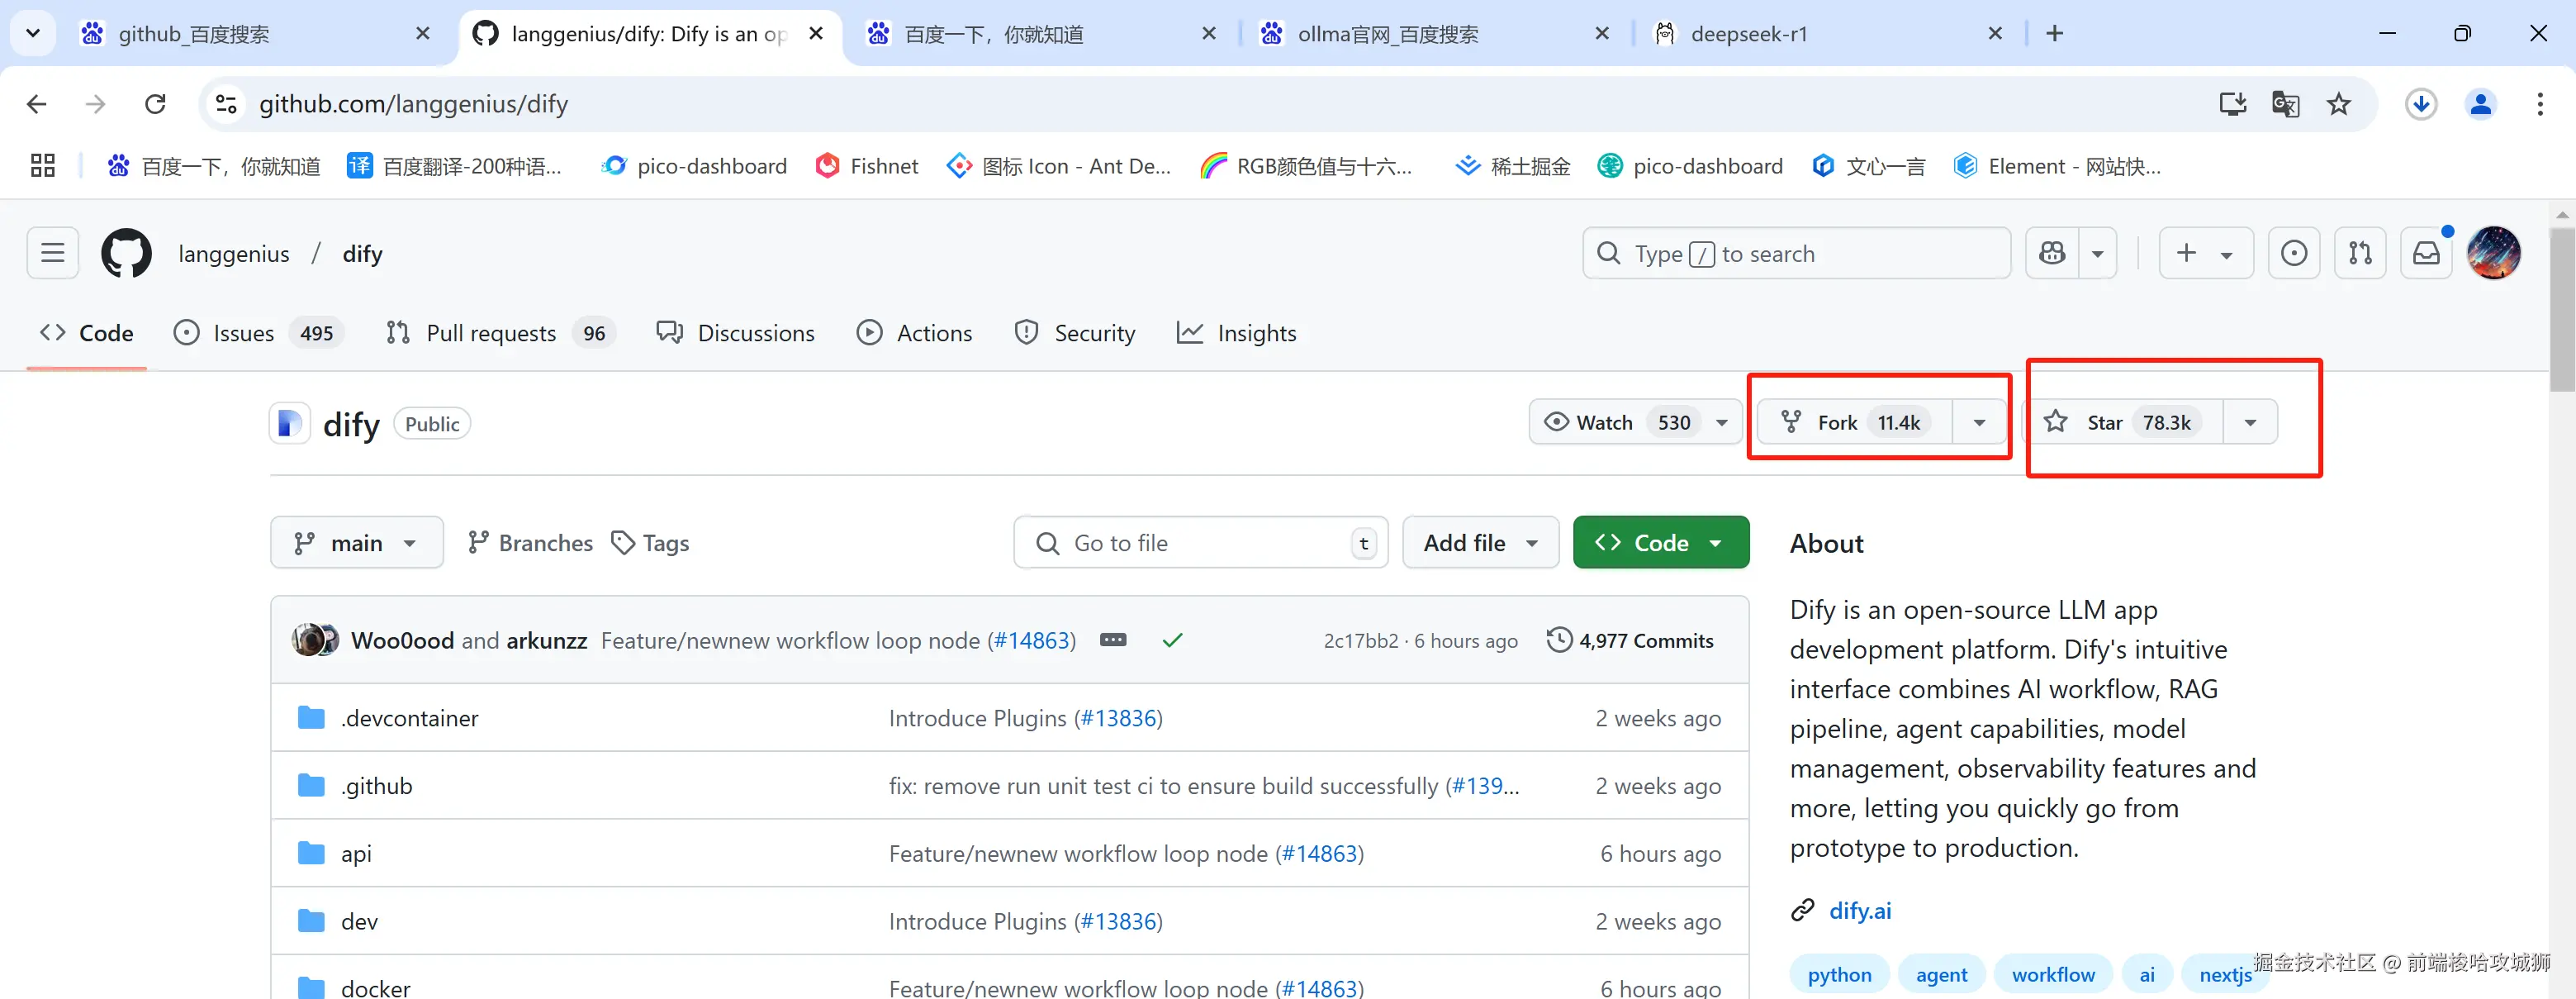Open the dify.ai website link
The height and width of the screenshot is (999, 2576).
pyautogui.click(x=1859, y=910)
